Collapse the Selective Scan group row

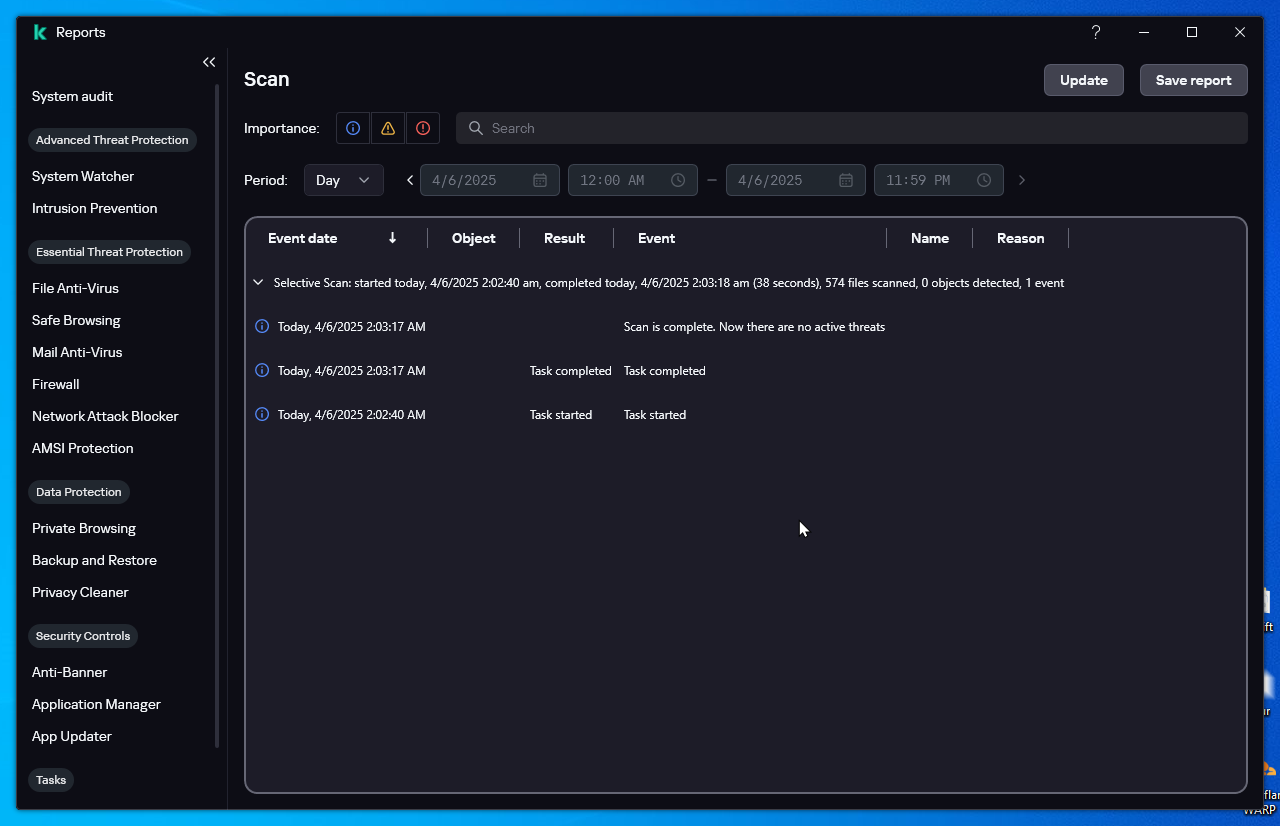[258, 283]
